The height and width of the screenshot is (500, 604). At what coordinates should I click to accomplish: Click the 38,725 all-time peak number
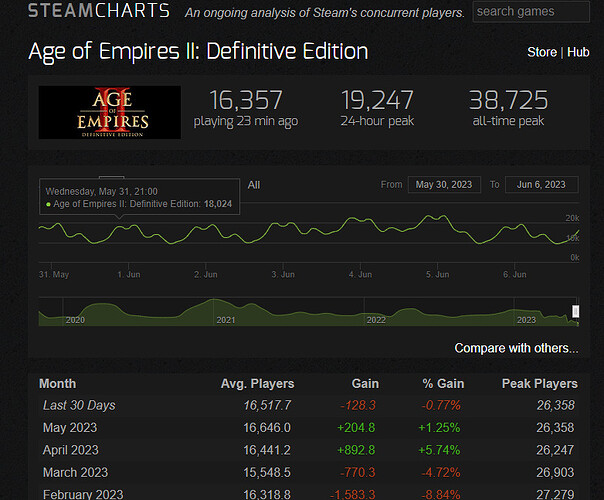(508, 100)
